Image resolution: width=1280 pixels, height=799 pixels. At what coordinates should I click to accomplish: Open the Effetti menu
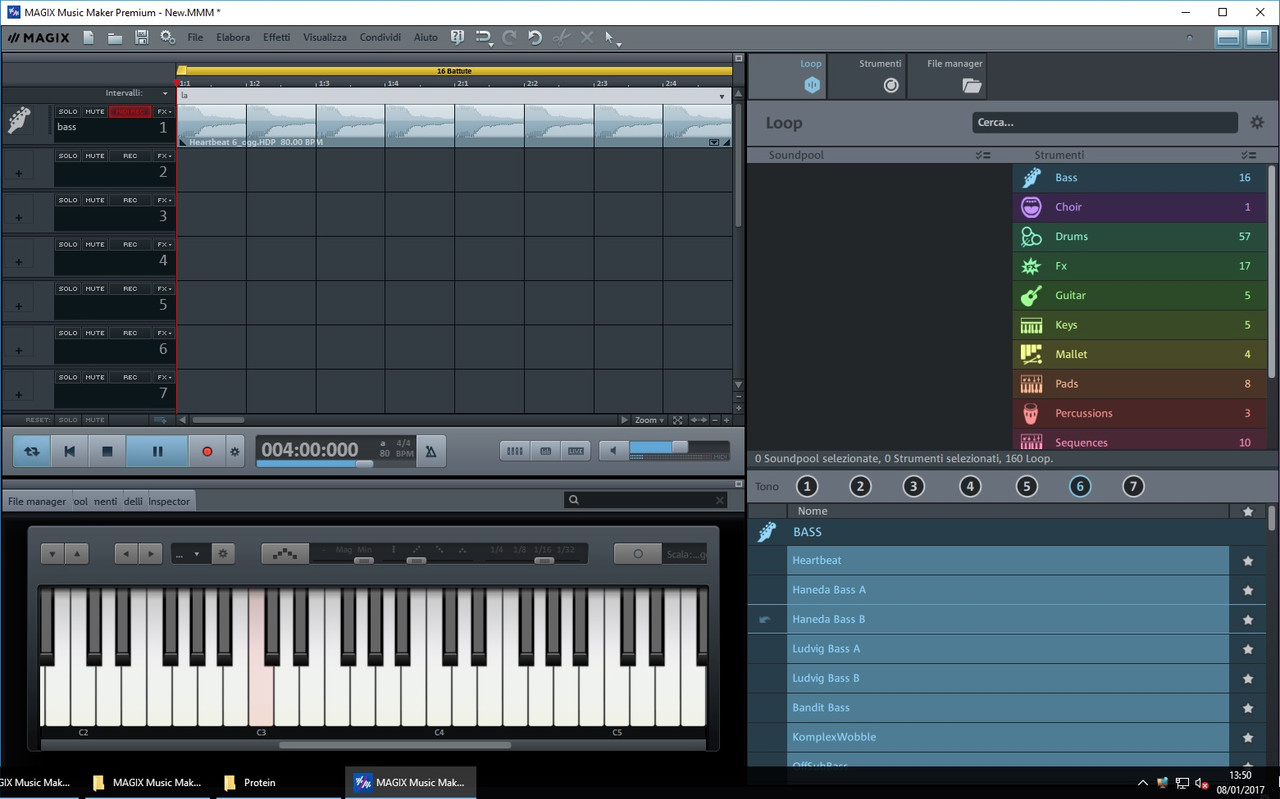point(277,37)
